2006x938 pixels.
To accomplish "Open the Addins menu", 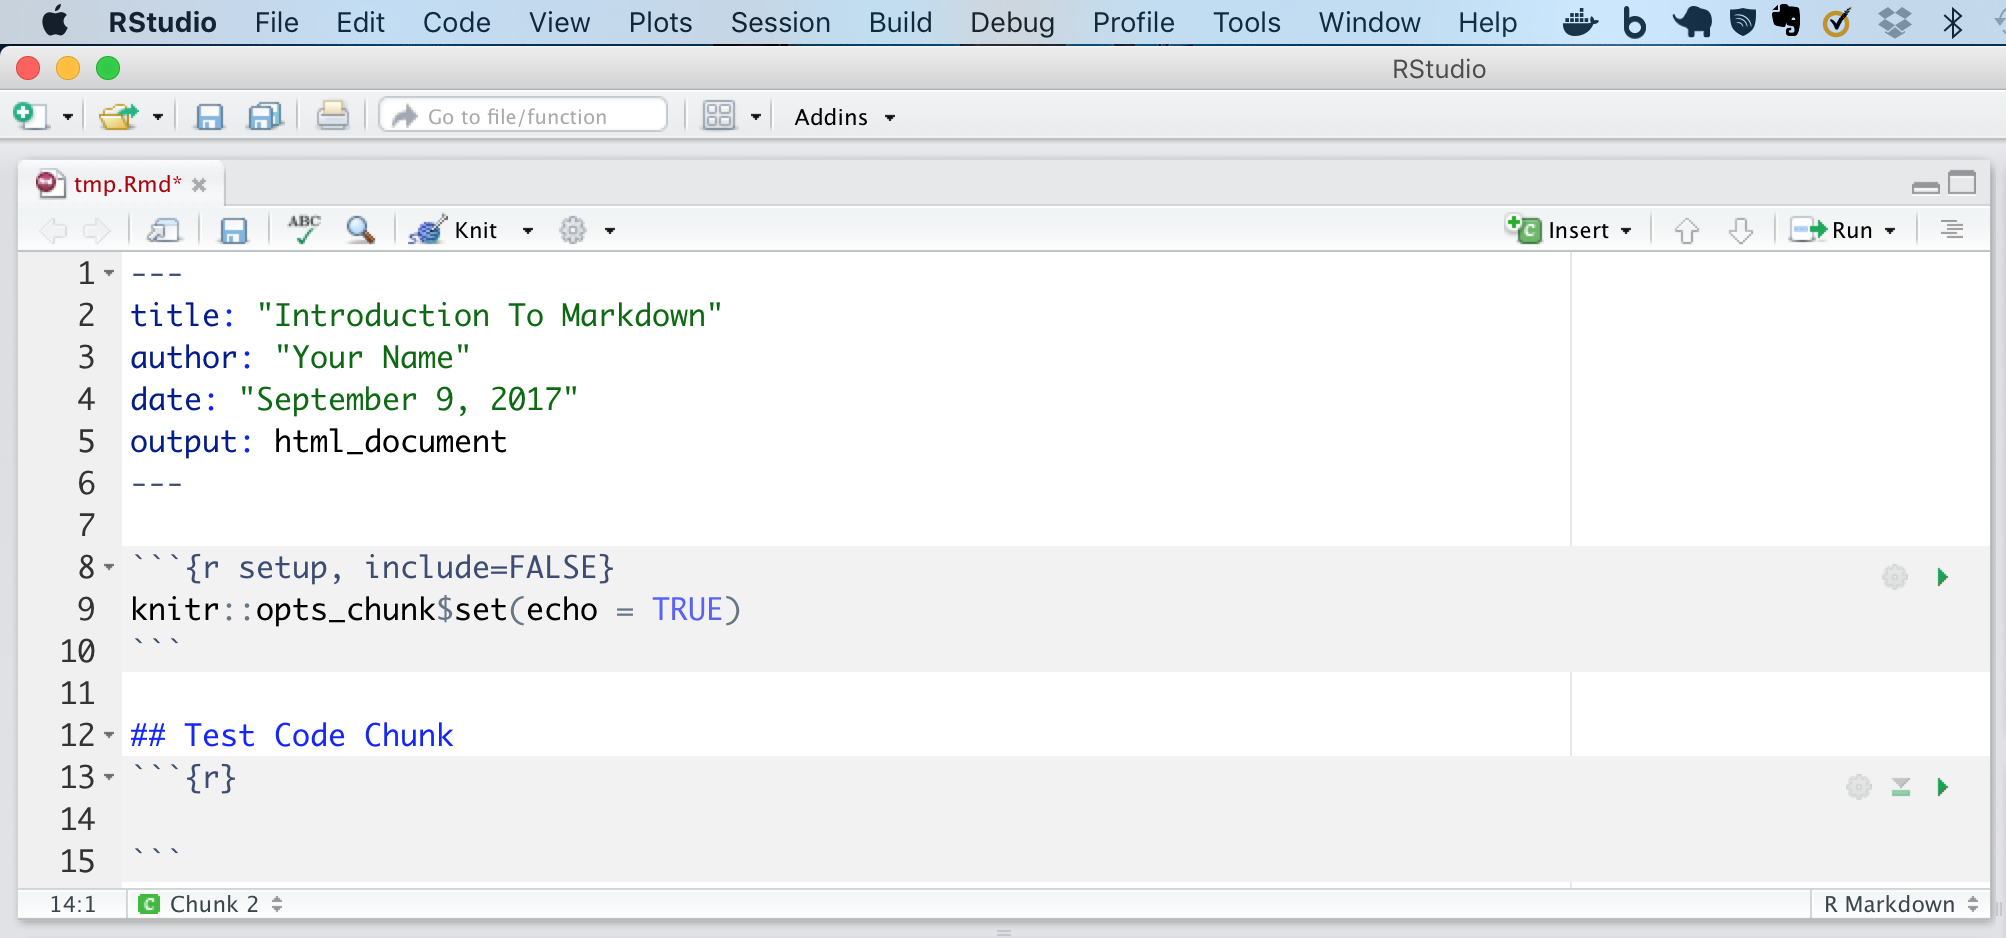I will [844, 117].
